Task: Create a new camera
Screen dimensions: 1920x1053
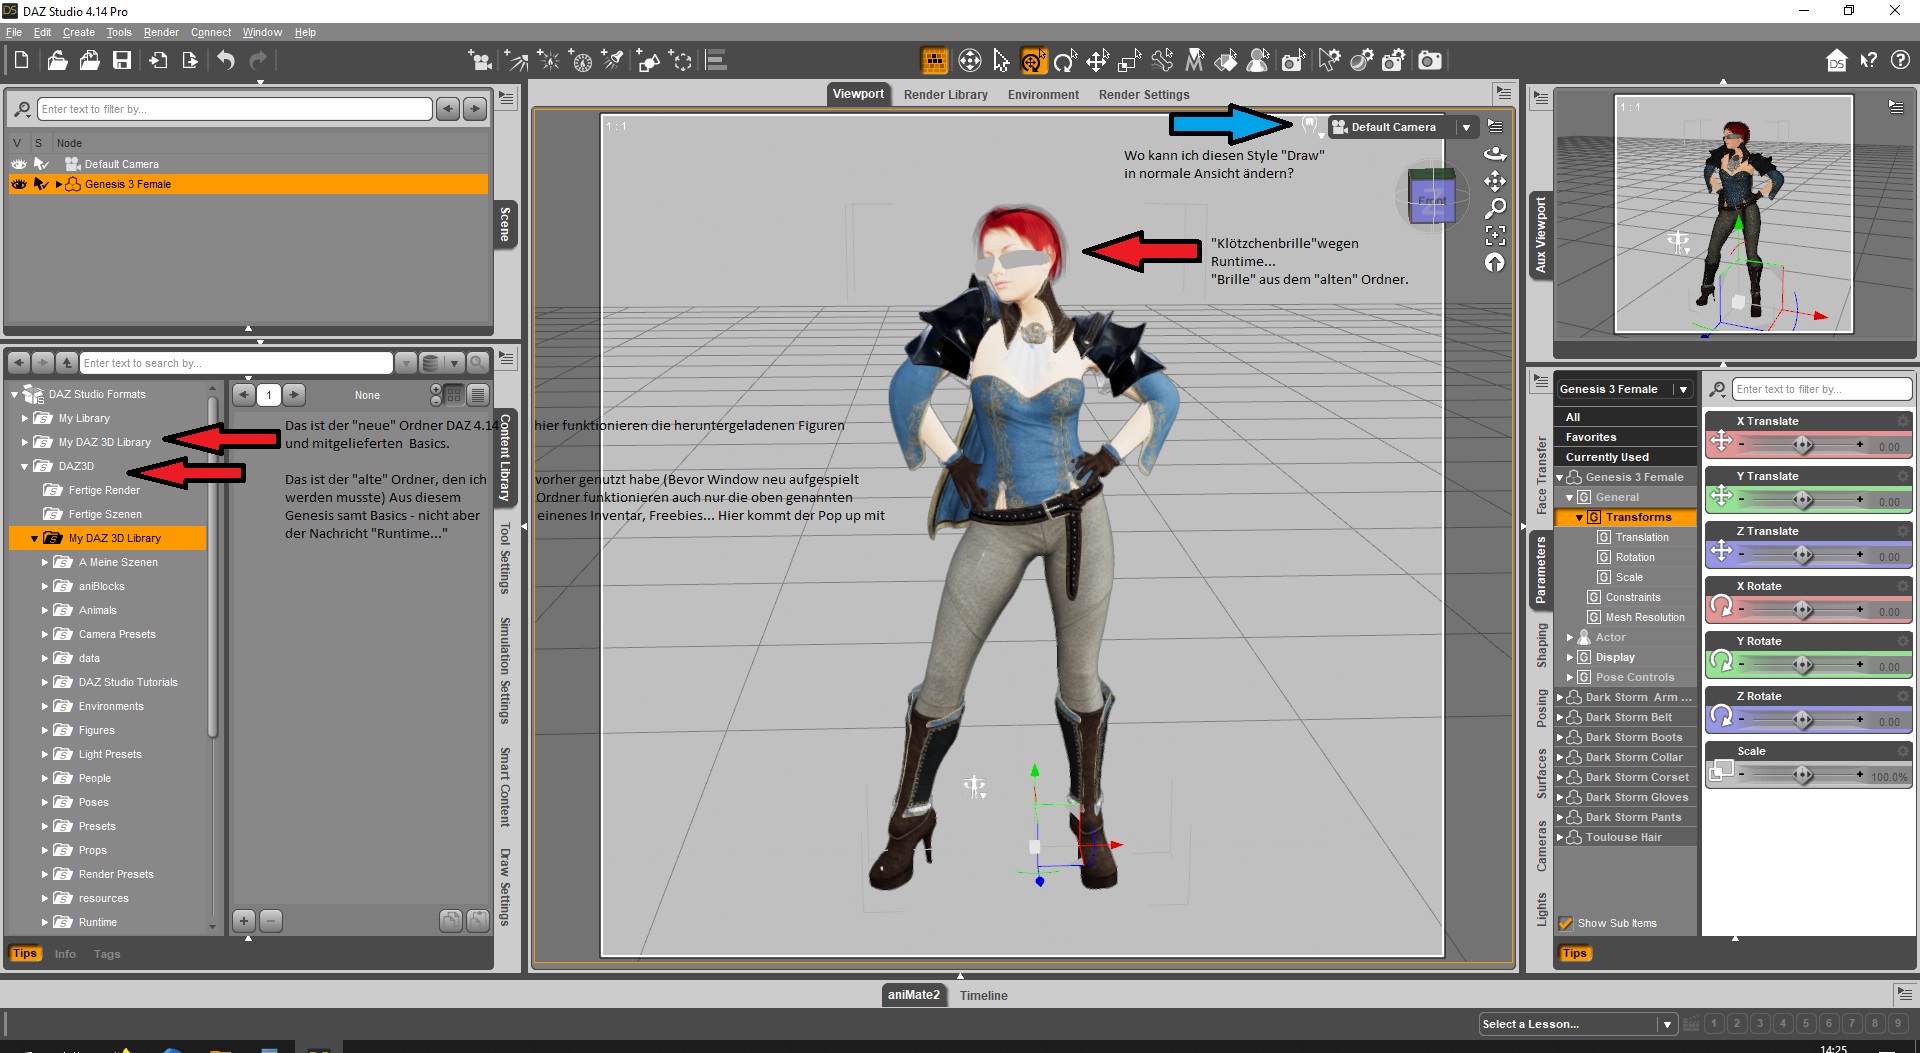Action: (481, 61)
